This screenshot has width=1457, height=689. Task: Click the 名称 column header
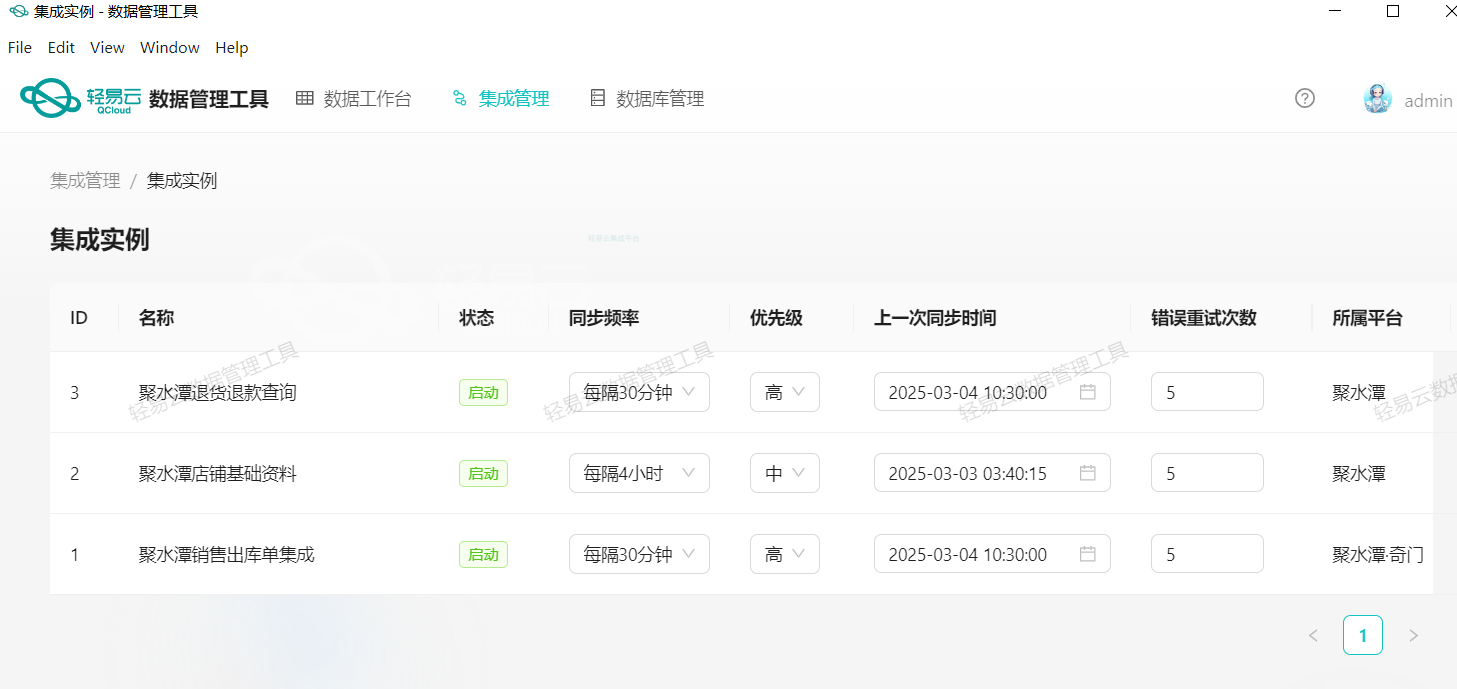[156, 318]
